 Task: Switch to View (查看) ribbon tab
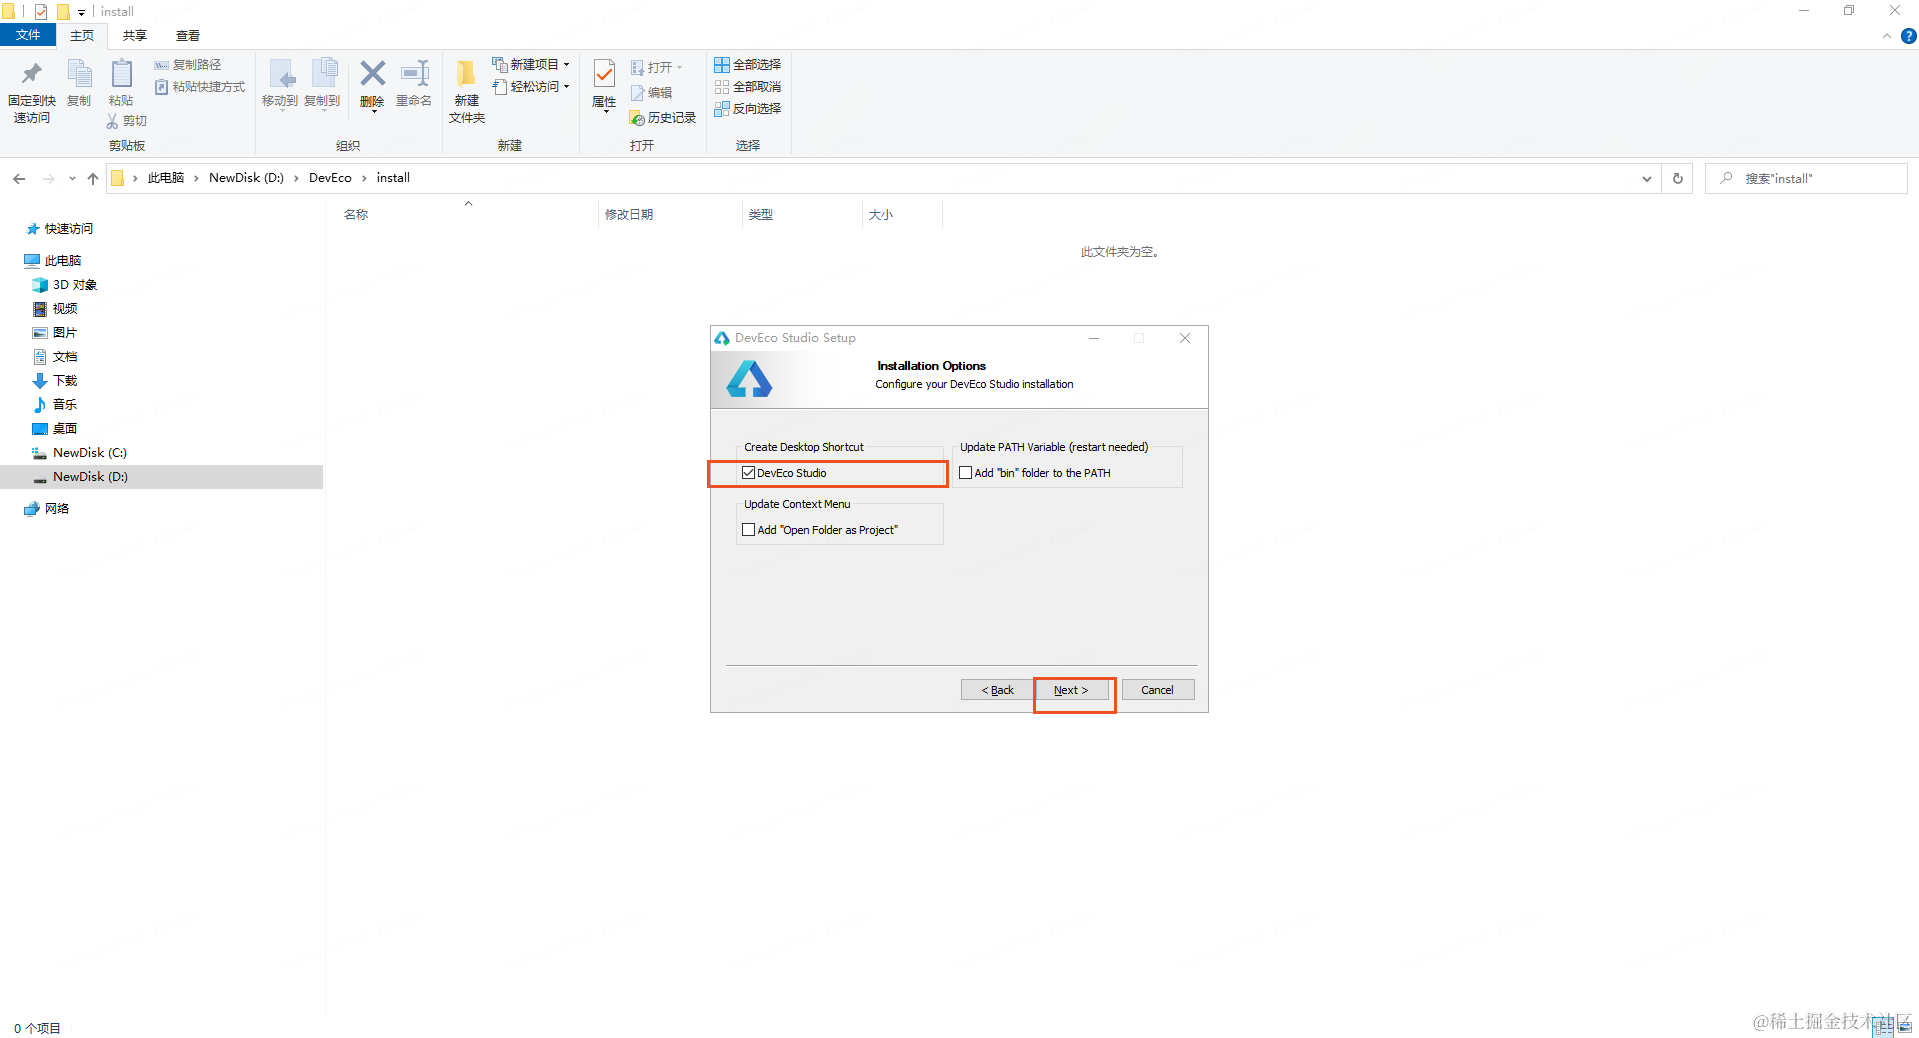click(x=188, y=36)
